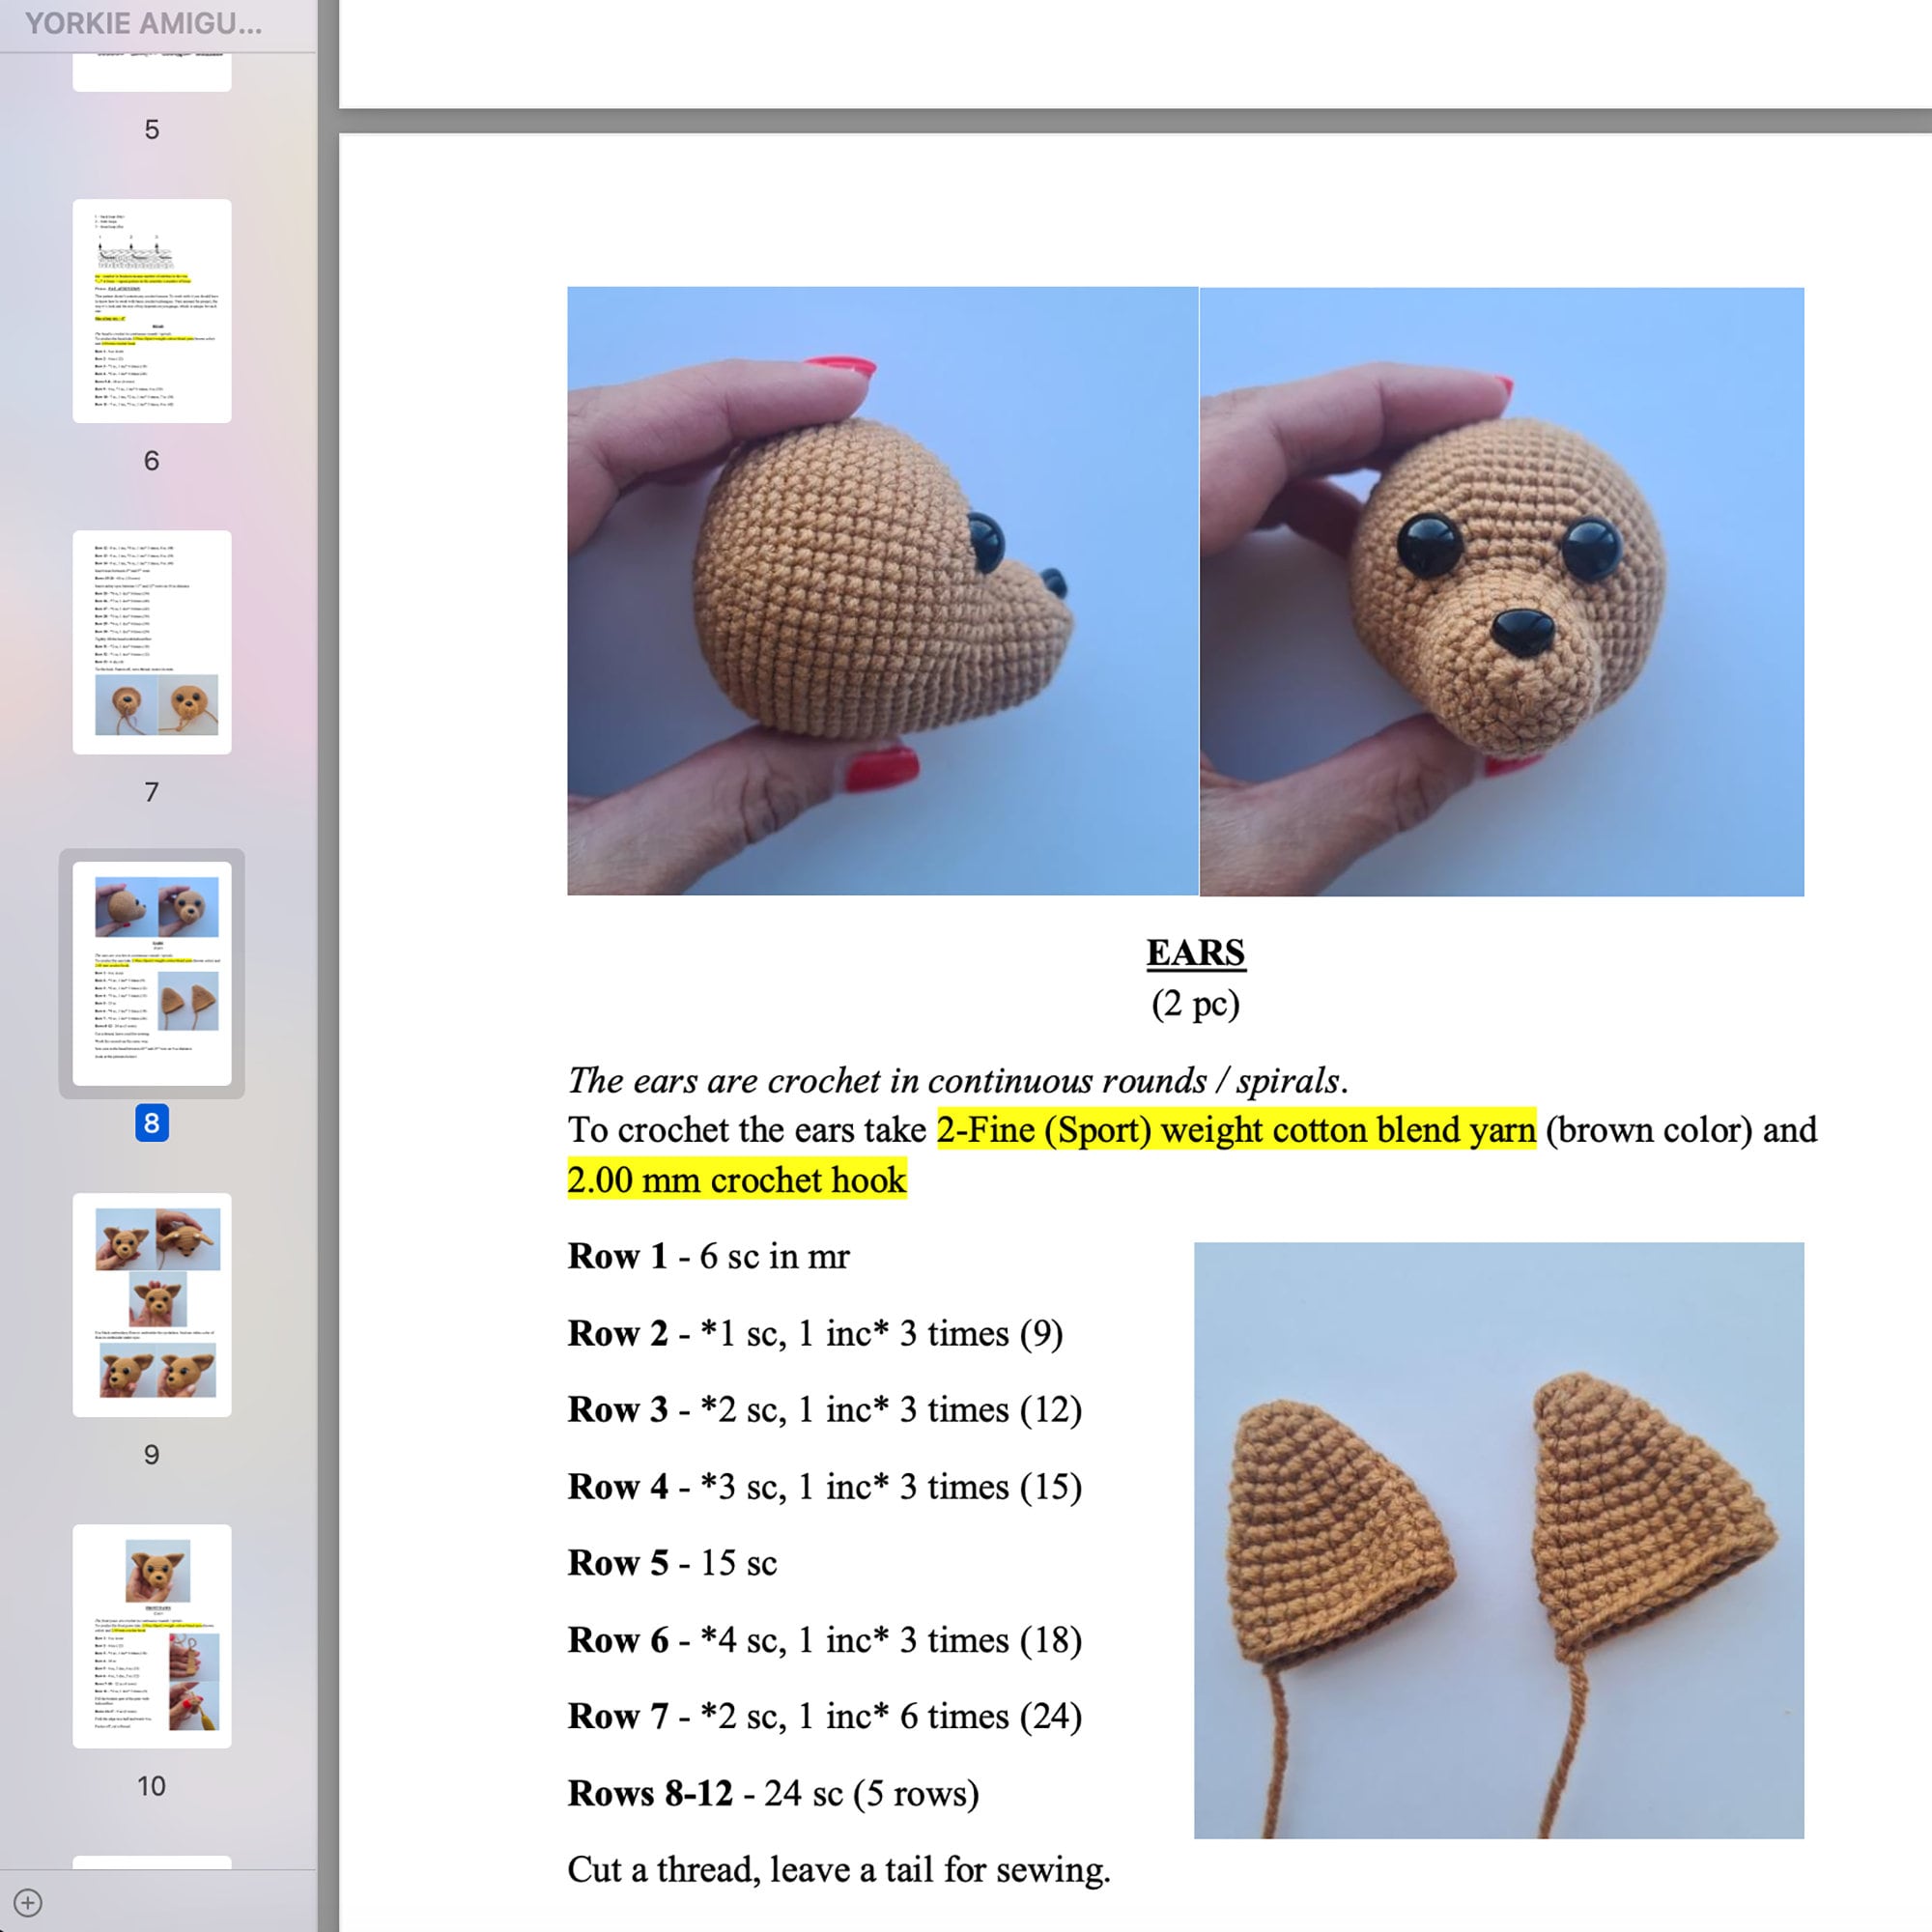The height and width of the screenshot is (1932, 1932).
Task: Click the page number label 10
Action: [152, 1785]
